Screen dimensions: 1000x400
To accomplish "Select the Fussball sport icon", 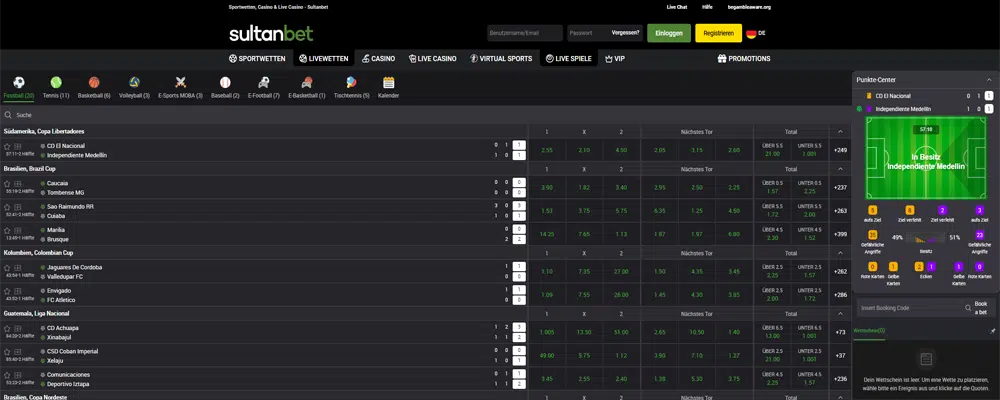I will click(19, 83).
